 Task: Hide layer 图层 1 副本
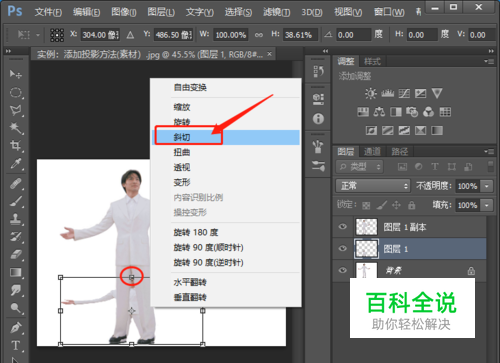pos(342,227)
